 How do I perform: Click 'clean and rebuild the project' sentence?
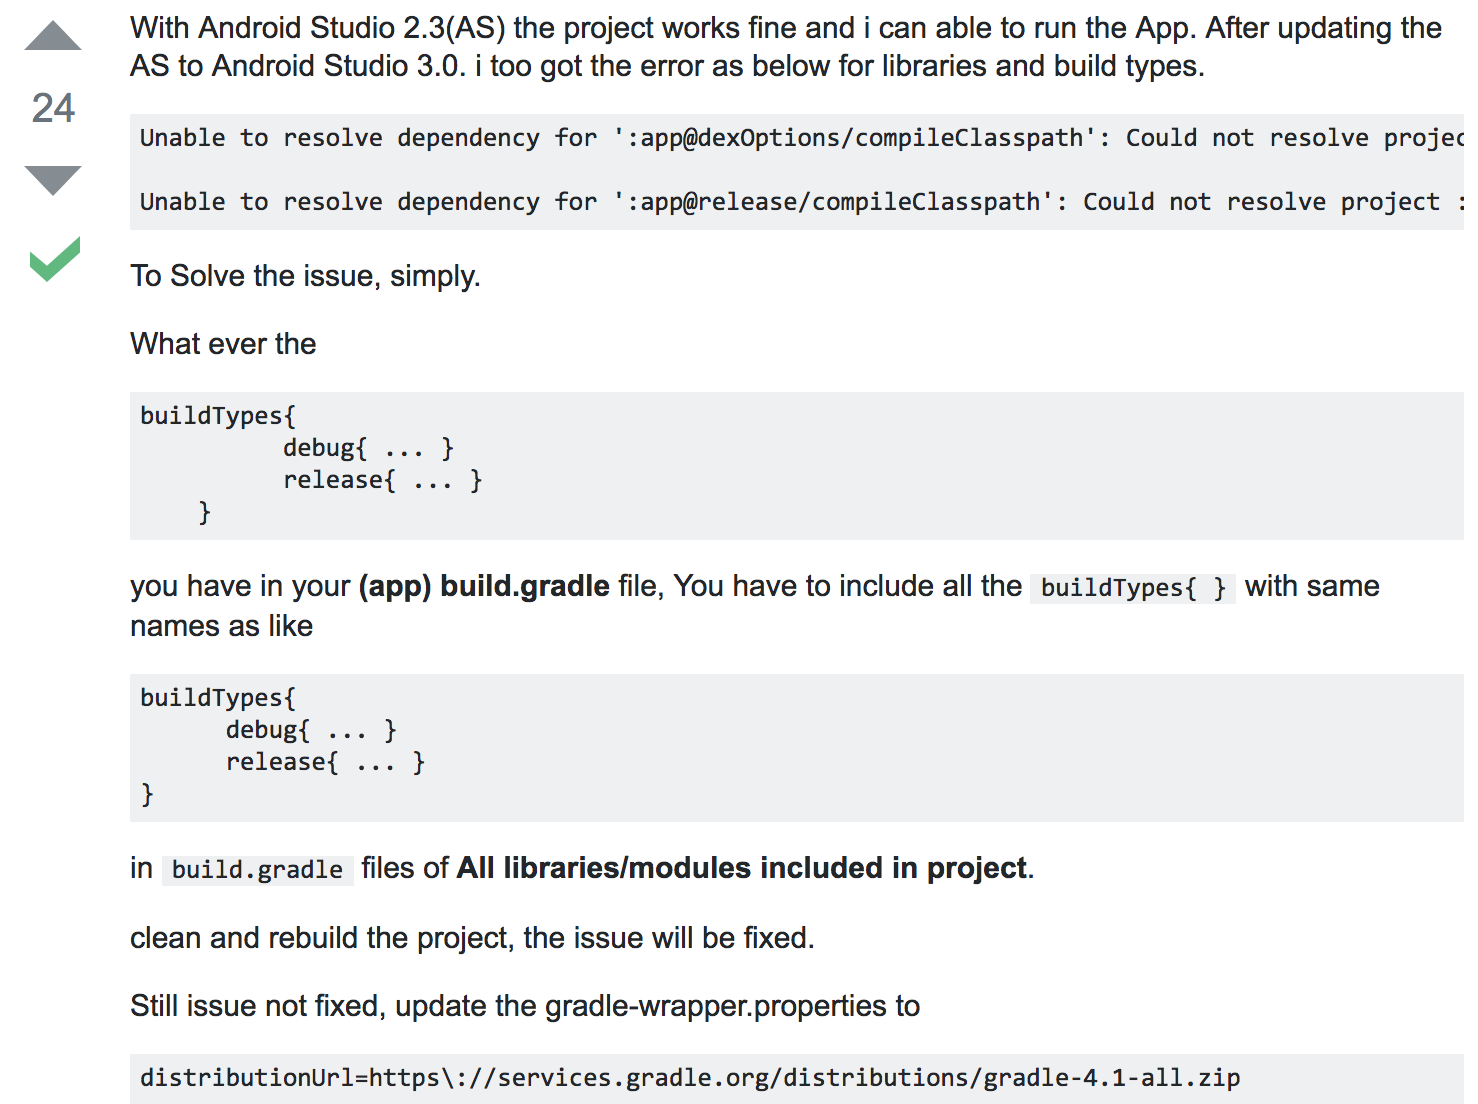(x=472, y=938)
